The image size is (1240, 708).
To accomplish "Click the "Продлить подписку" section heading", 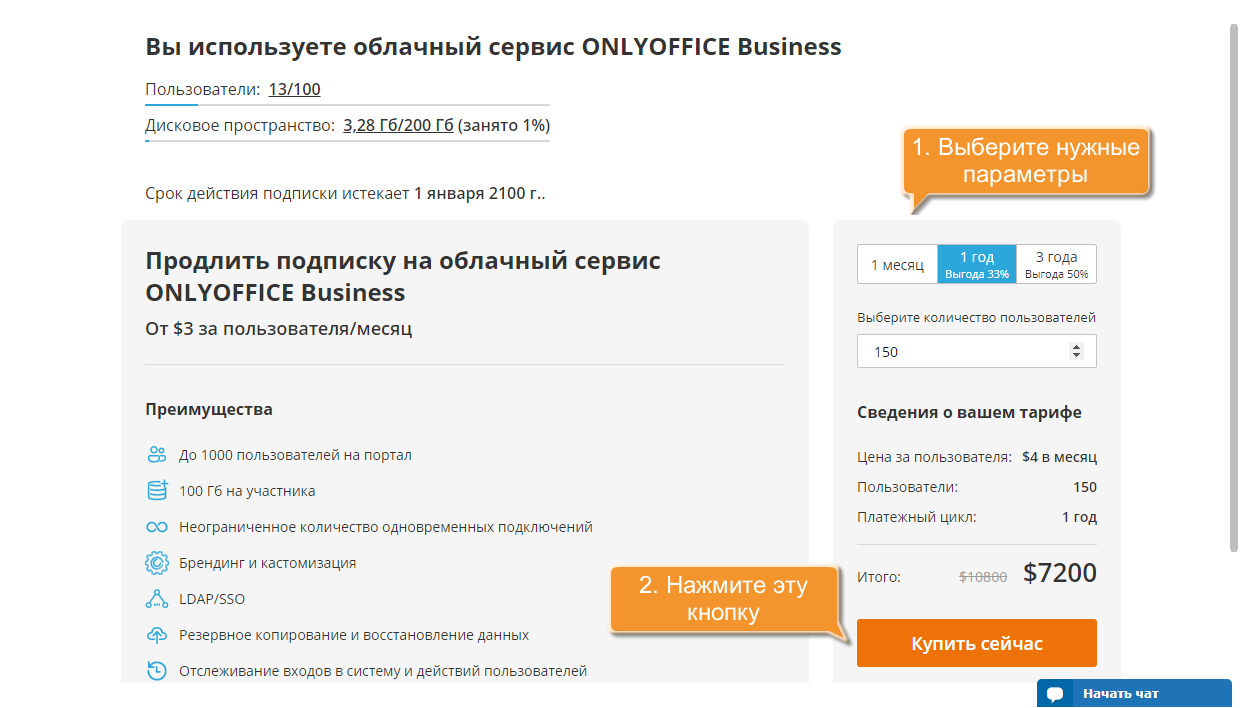I will (403, 277).
